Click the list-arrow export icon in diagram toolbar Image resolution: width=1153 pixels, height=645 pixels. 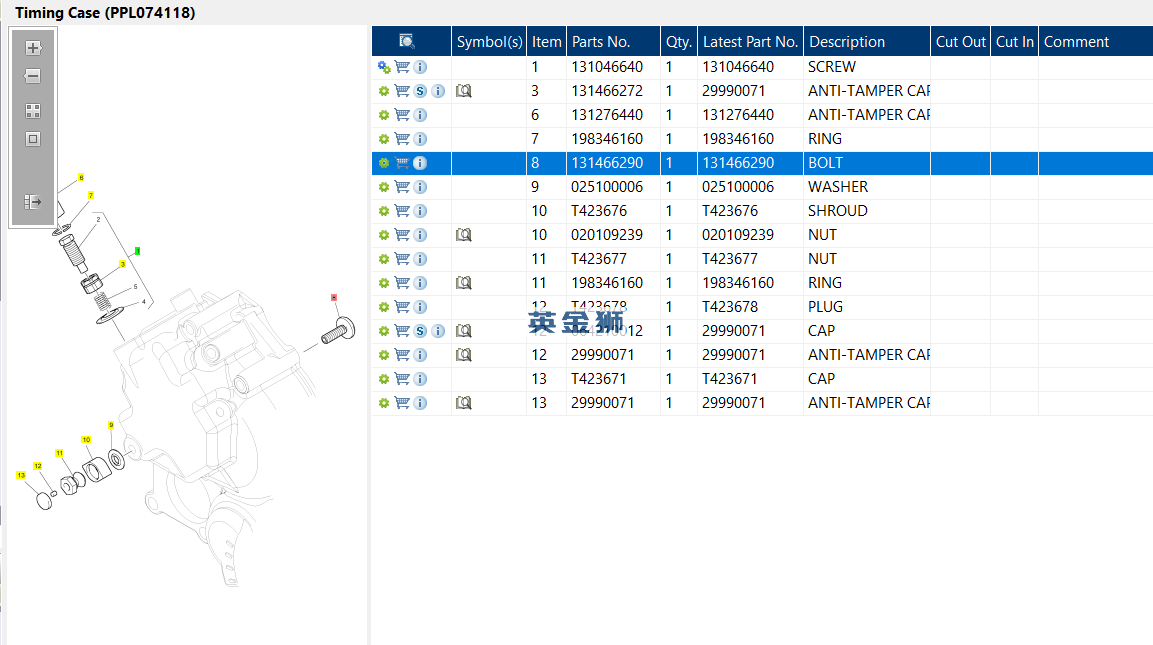pyautogui.click(x=32, y=202)
